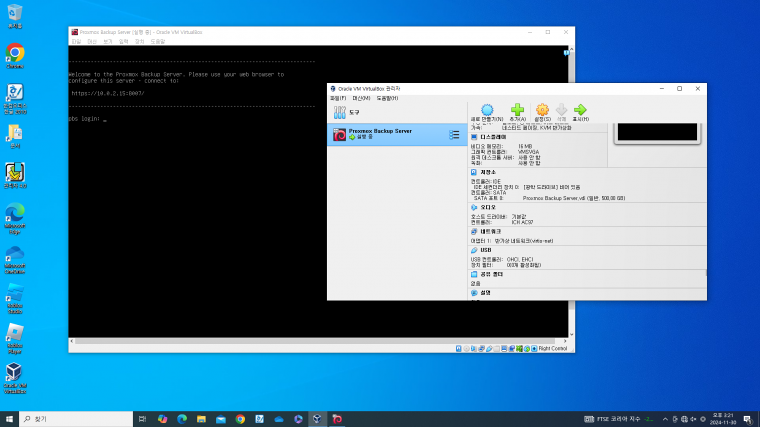Screen dimensions: 760x427
Task: Open VM Settings via the orange gear icon
Action: click(542, 110)
